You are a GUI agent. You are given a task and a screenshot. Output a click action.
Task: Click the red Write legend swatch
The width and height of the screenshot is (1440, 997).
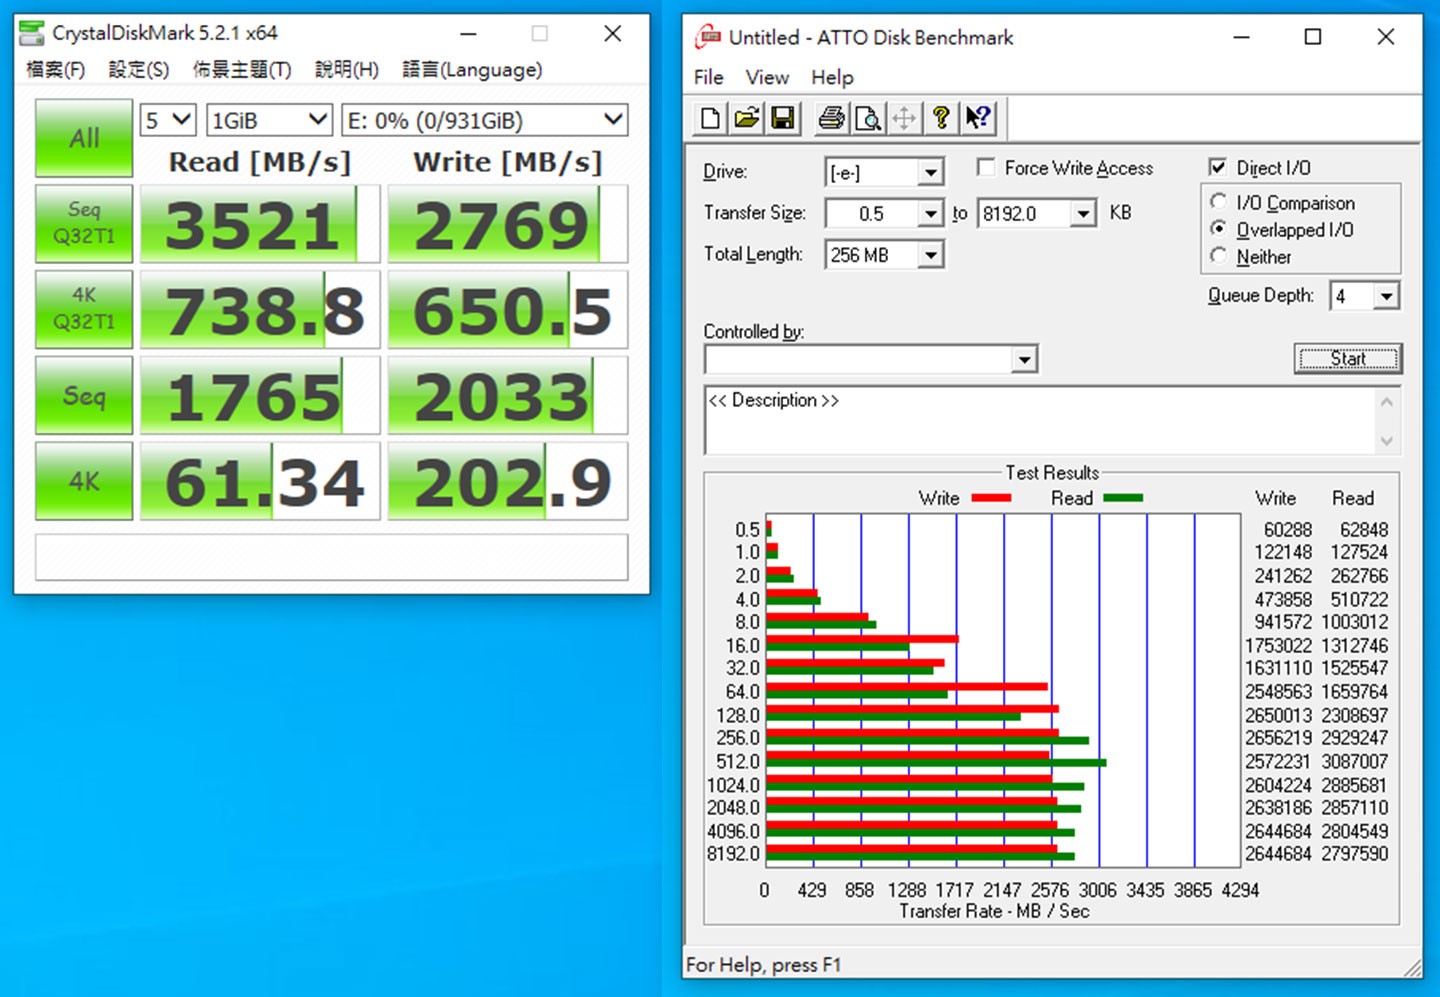pyautogui.click(x=991, y=498)
